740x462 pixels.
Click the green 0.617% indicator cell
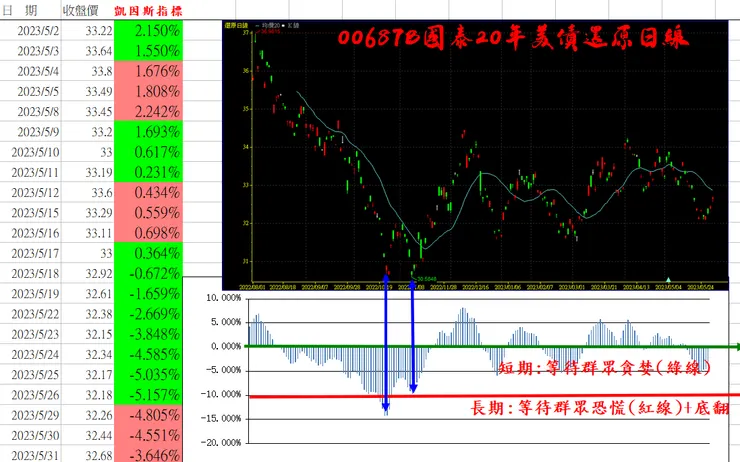pyautogui.click(x=148, y=152)
